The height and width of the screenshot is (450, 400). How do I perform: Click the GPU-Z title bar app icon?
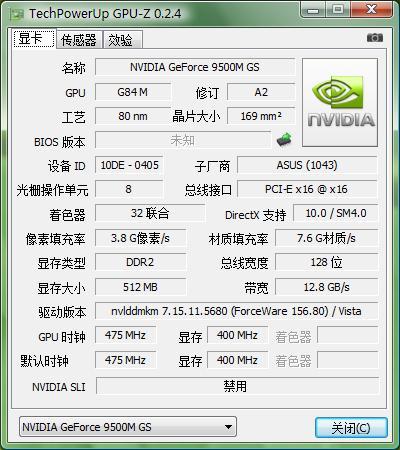tap(17, 14)
